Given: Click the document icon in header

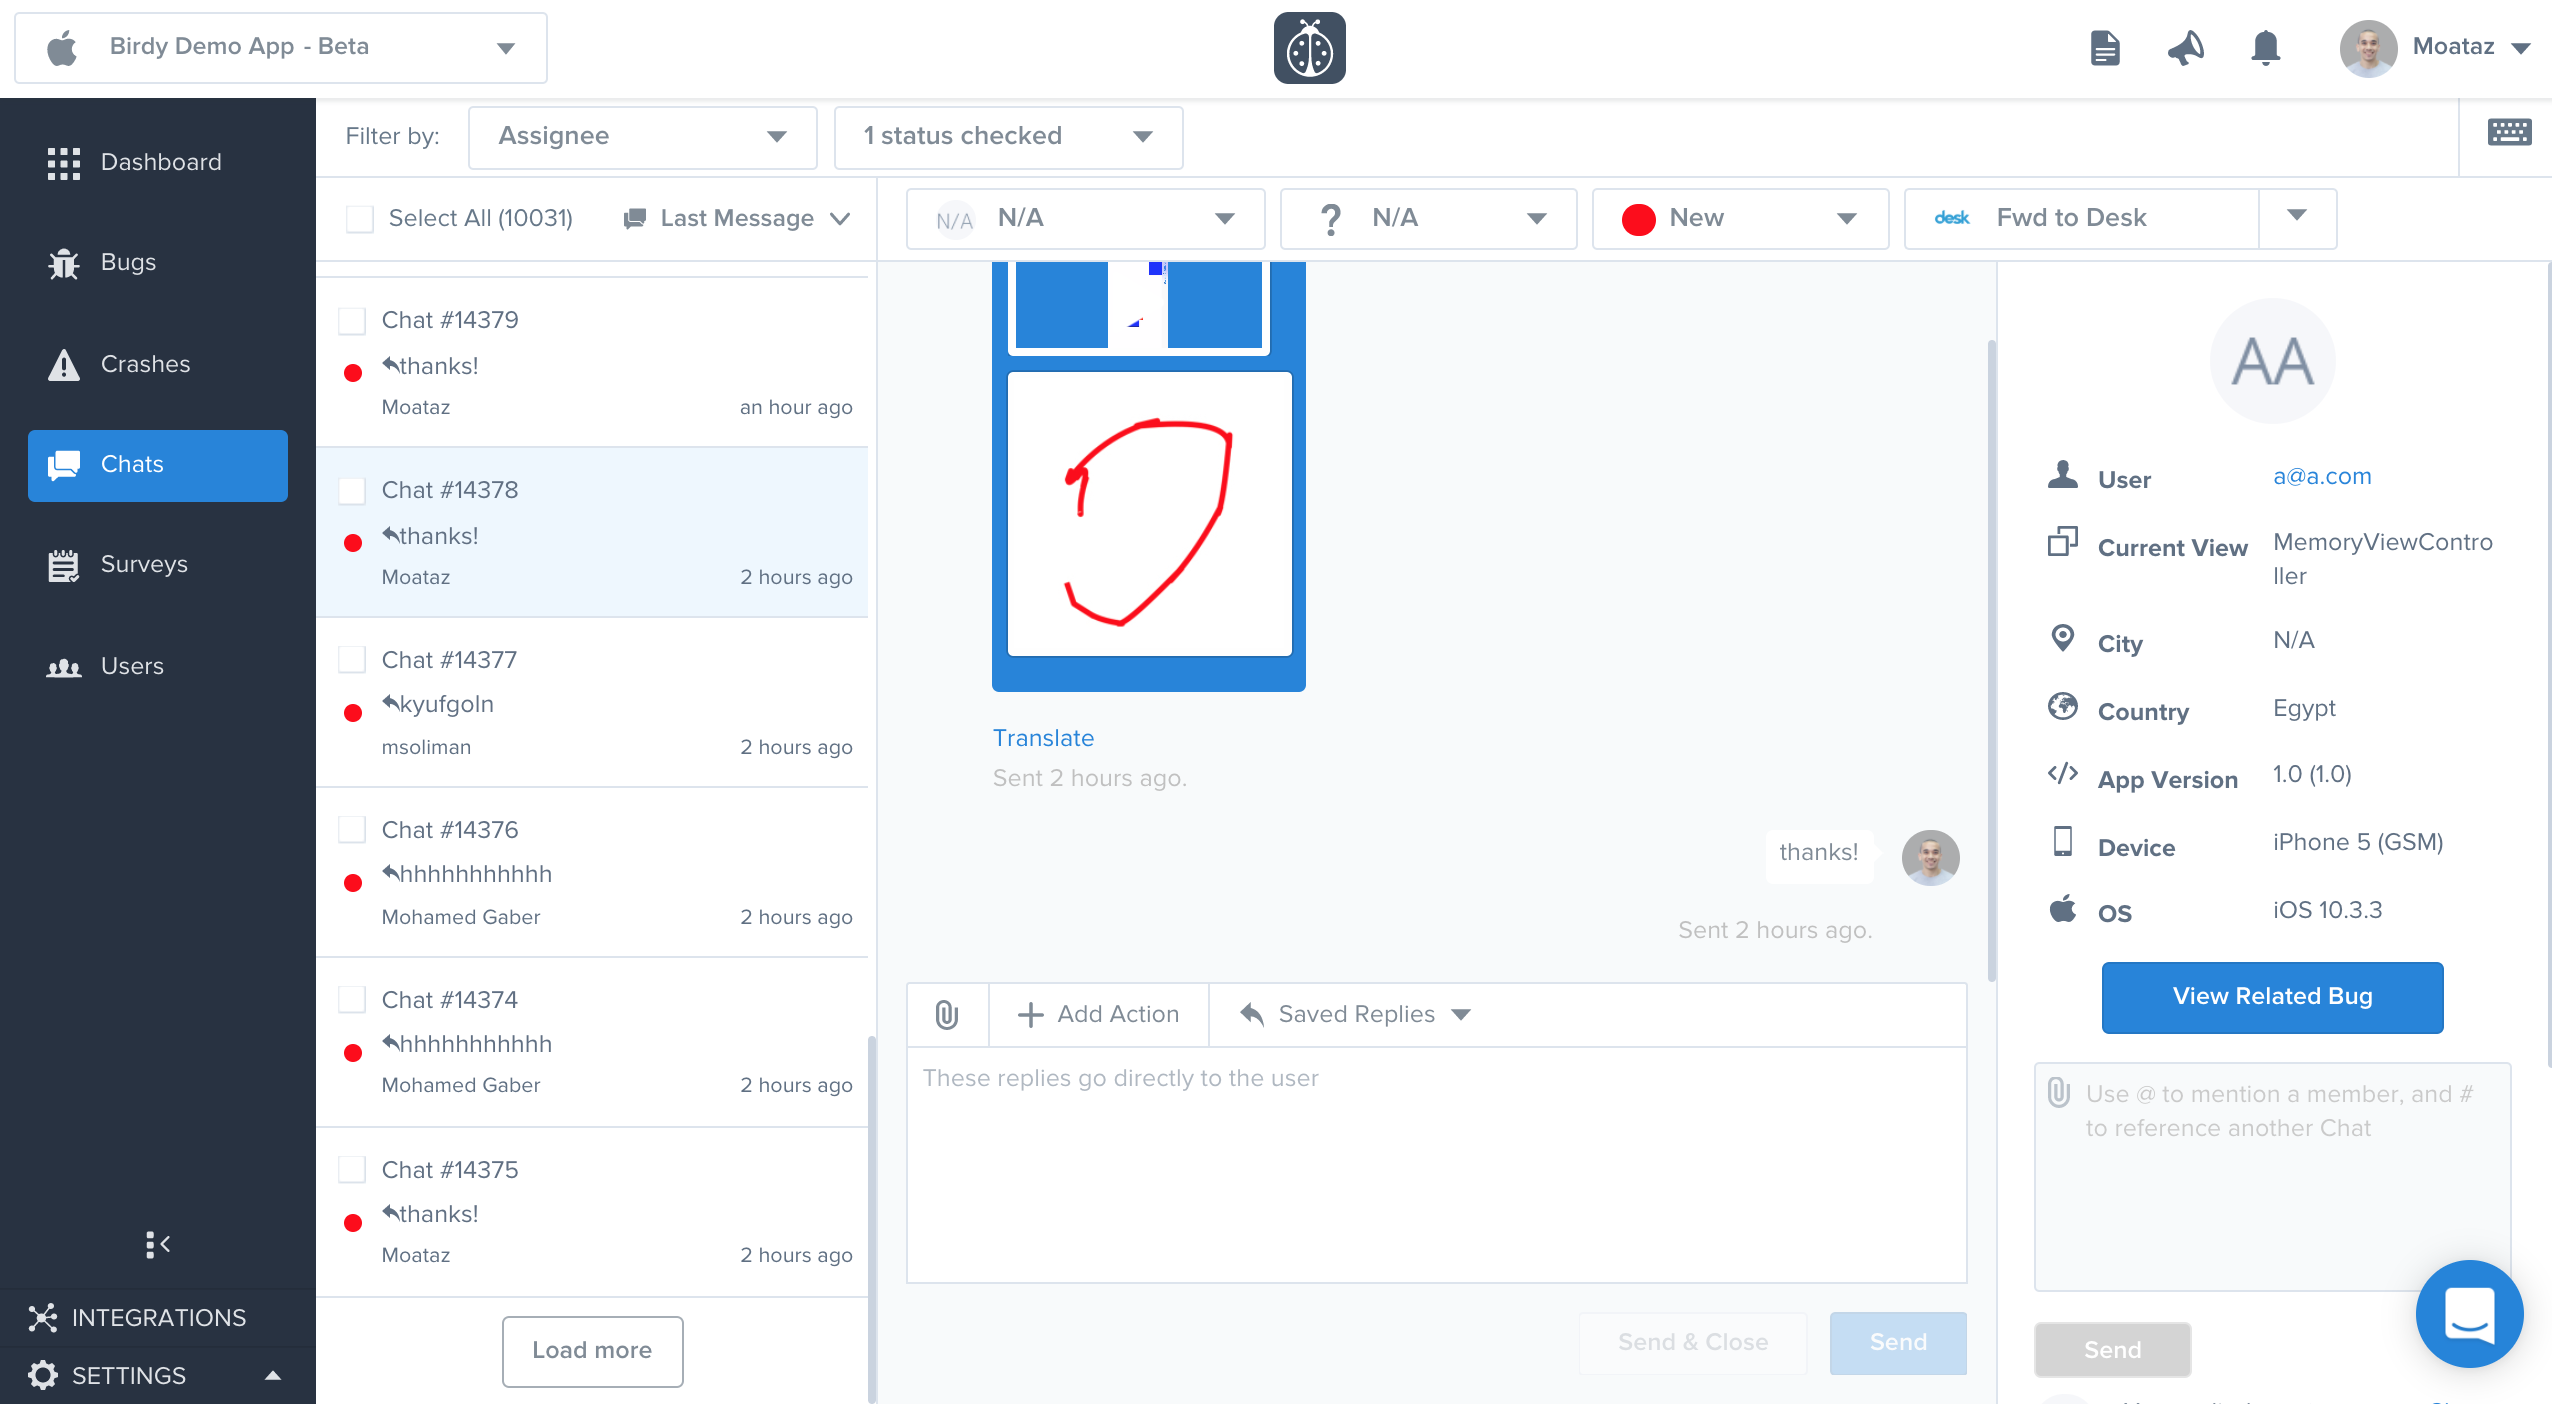Looking at the screenshot, I should (2105, 47).
